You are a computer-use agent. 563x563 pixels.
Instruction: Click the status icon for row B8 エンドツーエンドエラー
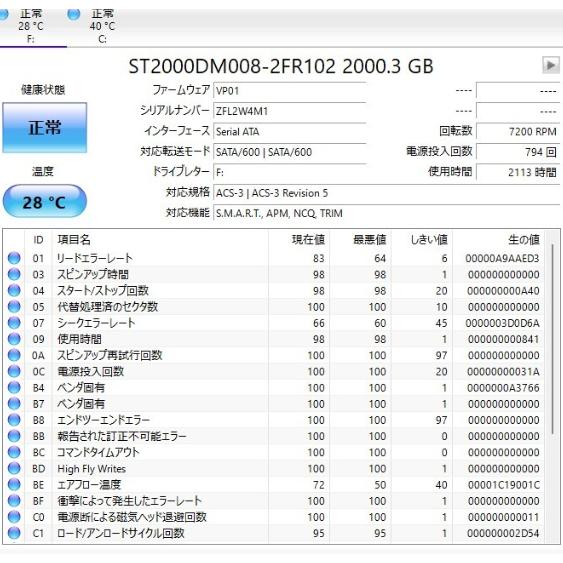click(14, 419)
